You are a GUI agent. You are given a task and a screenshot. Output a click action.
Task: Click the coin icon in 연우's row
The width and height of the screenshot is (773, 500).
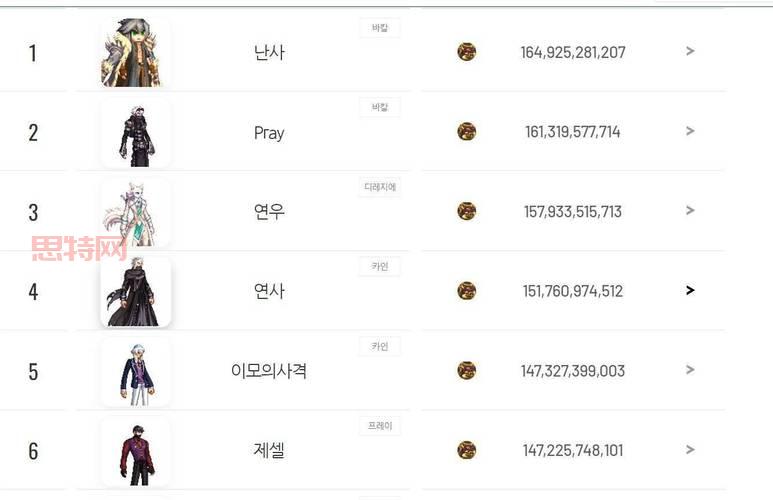[467, 211]
